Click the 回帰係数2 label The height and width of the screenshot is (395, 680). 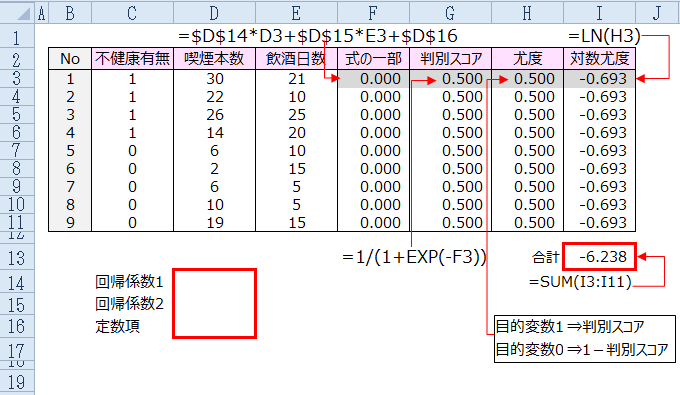129,304
